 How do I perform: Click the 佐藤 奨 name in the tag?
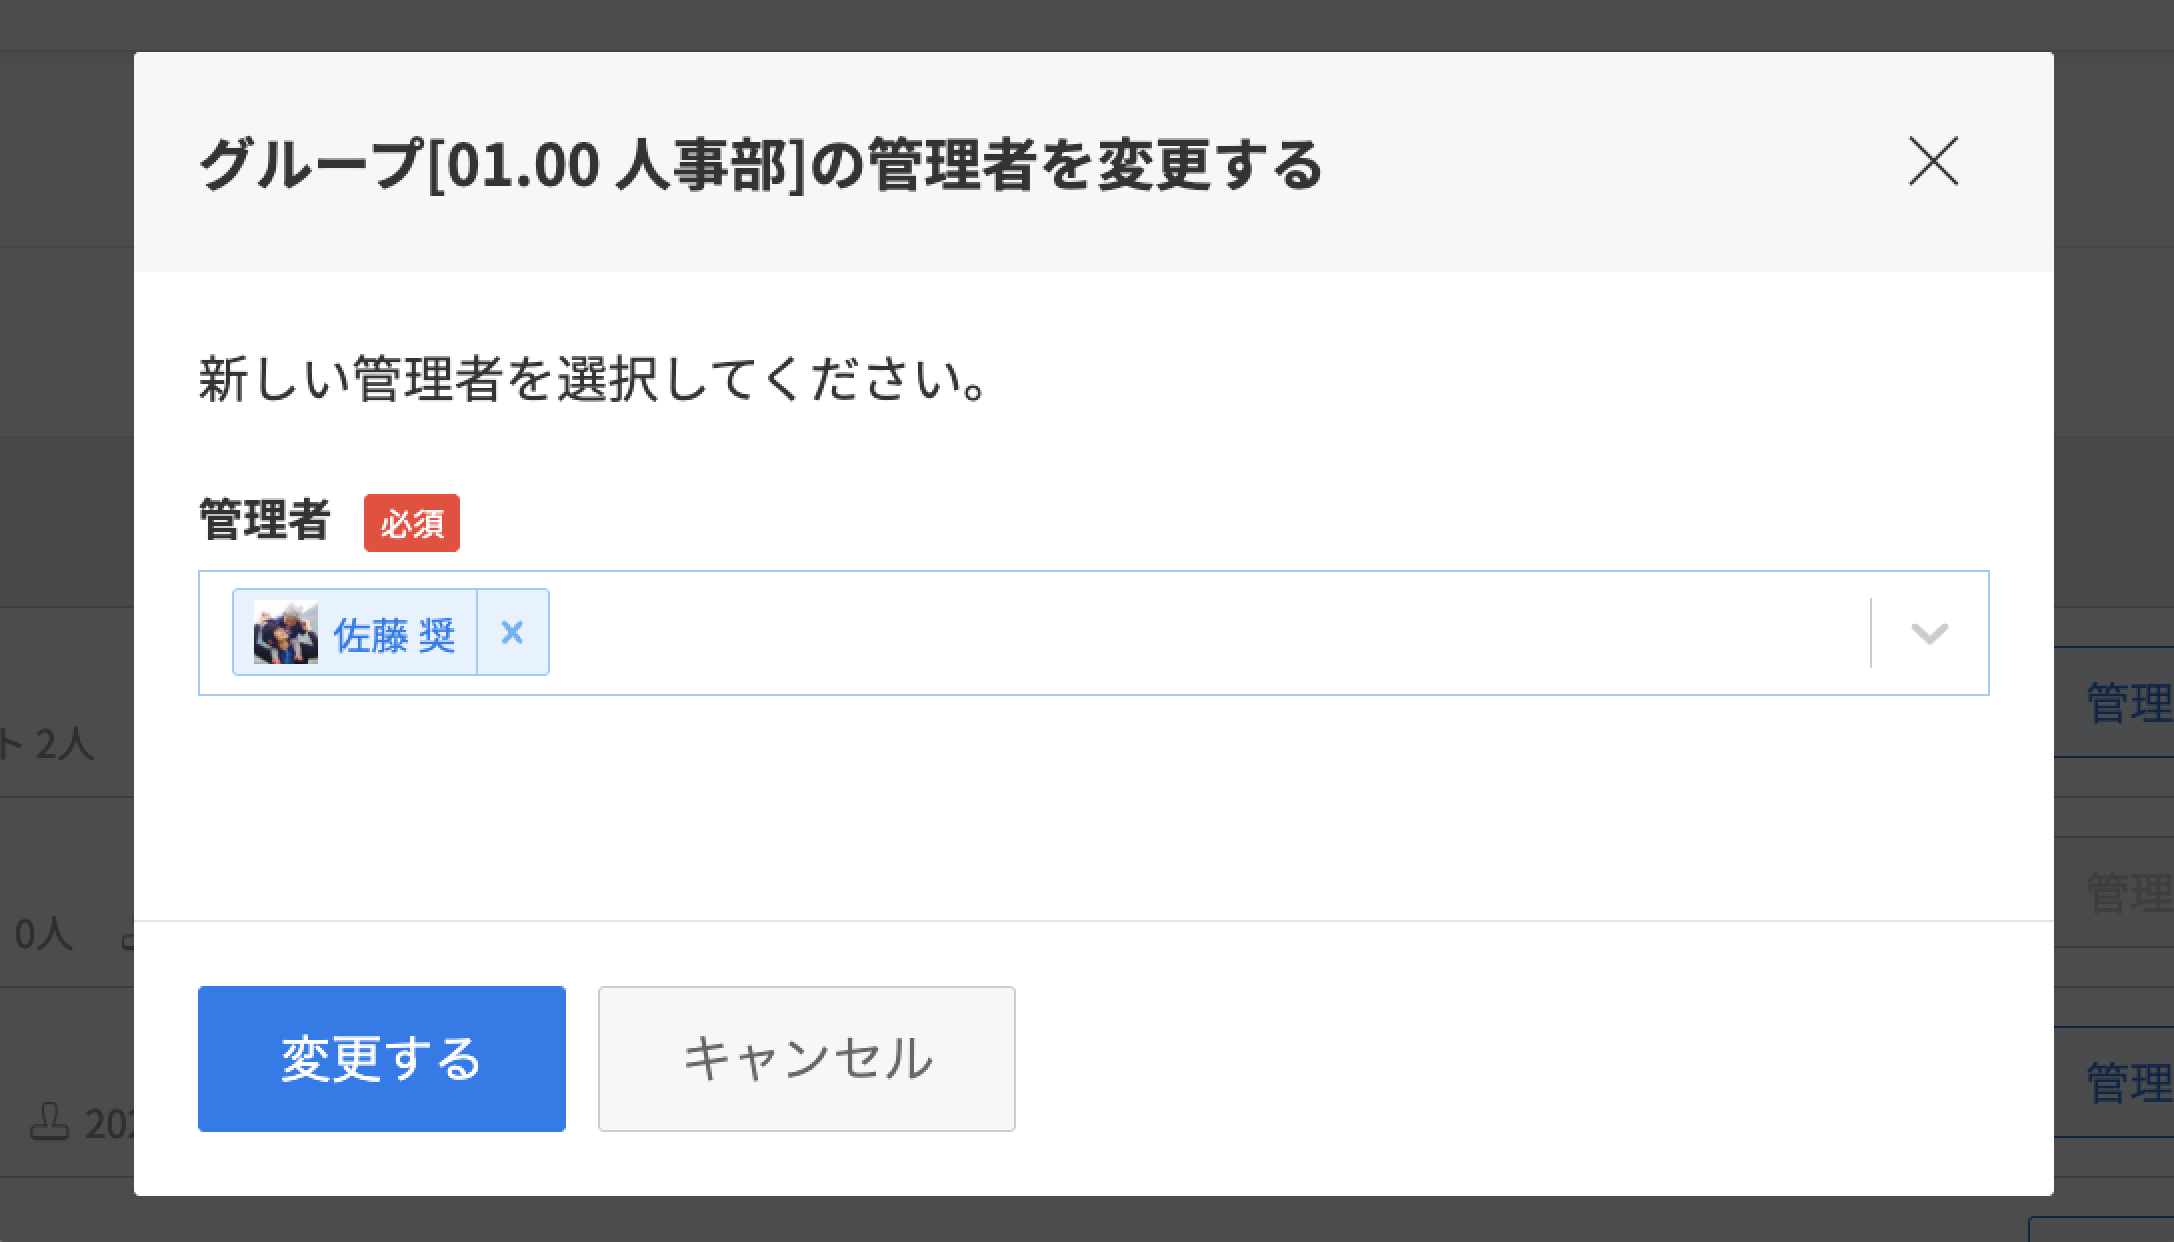tap(395, 635)
